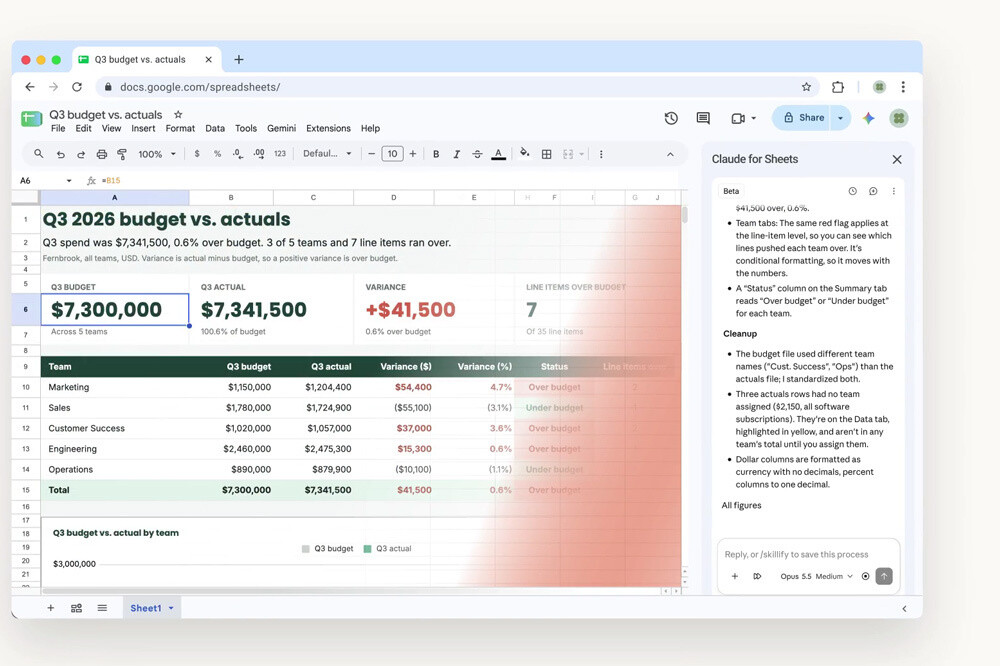Start a new chat in Claude panel
This screenshot has width=1000, height=666.
(873, 191)
